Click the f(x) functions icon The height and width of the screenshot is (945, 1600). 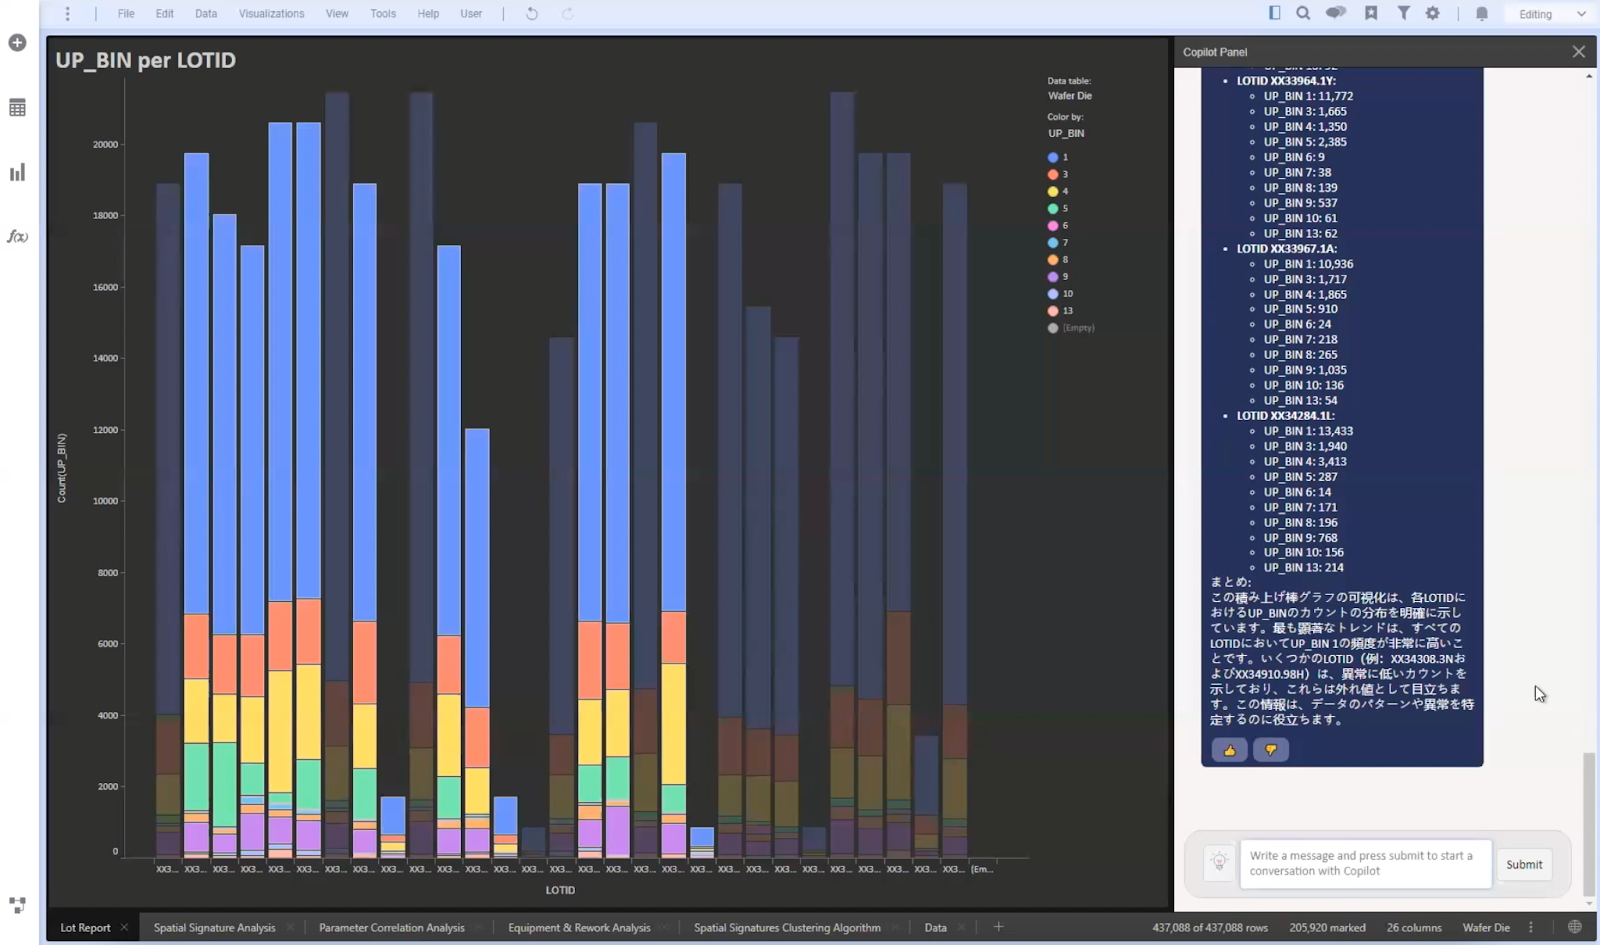coord(17,237)
